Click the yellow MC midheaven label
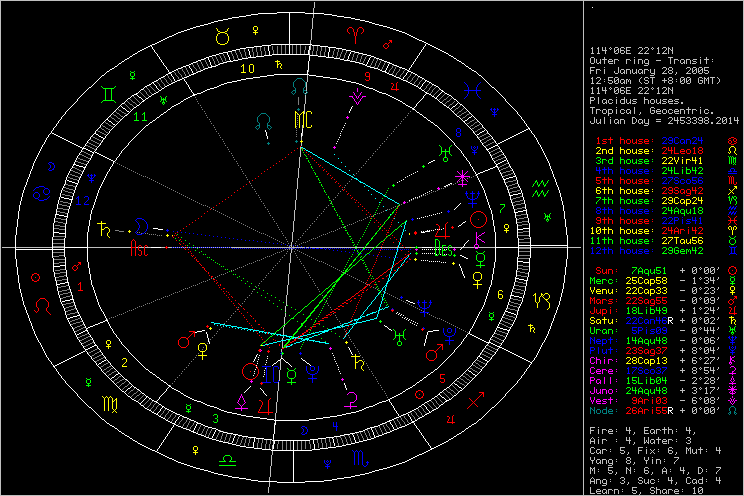Viewport: 744px width, 496px height. coord(301,120)
